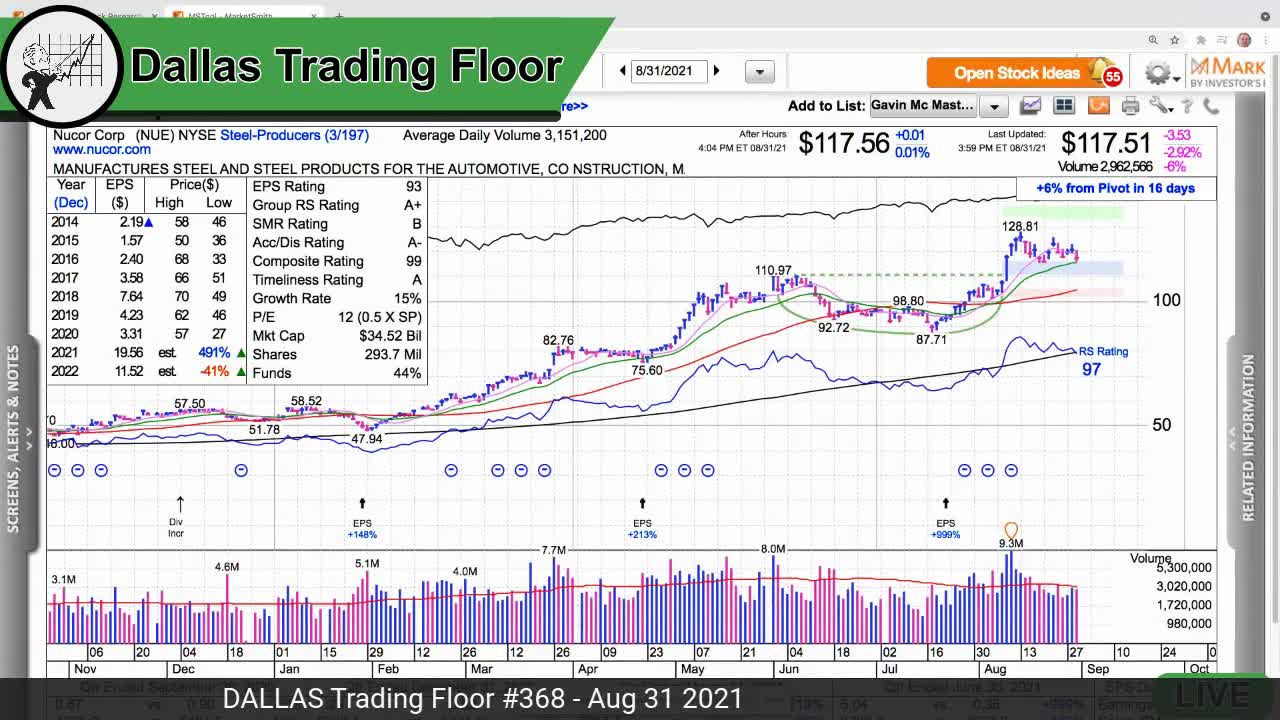
Task: Open the wrench tools menu
Action: coord(1160,105)
